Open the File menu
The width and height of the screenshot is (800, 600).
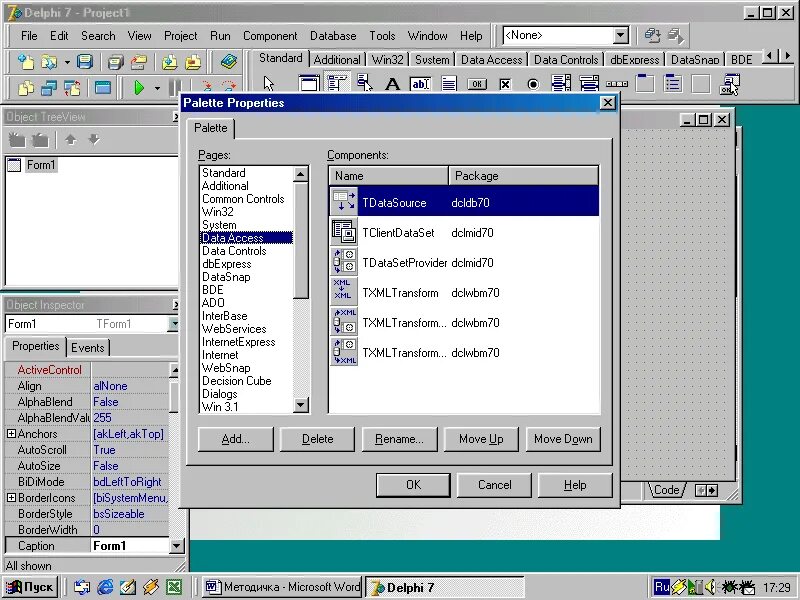pyautogui.click(x=29, y=36)
